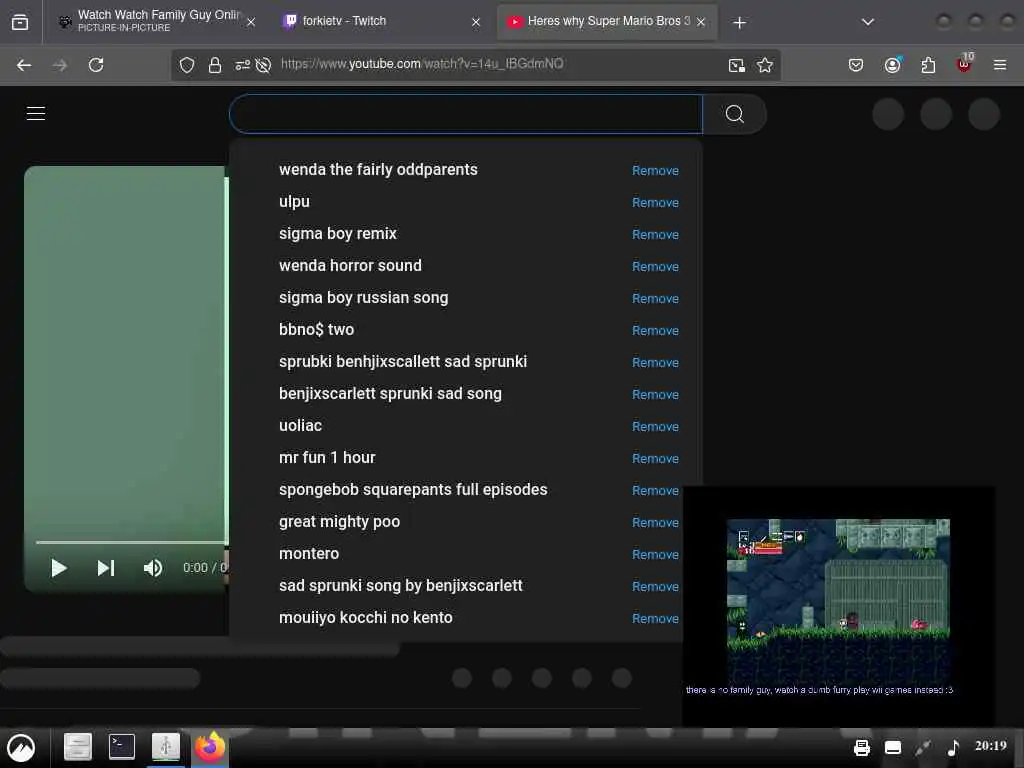This screenshot has height=768, width=1024.
Task: Click the YouTube URL in address bar
Action: click(422, 64)
